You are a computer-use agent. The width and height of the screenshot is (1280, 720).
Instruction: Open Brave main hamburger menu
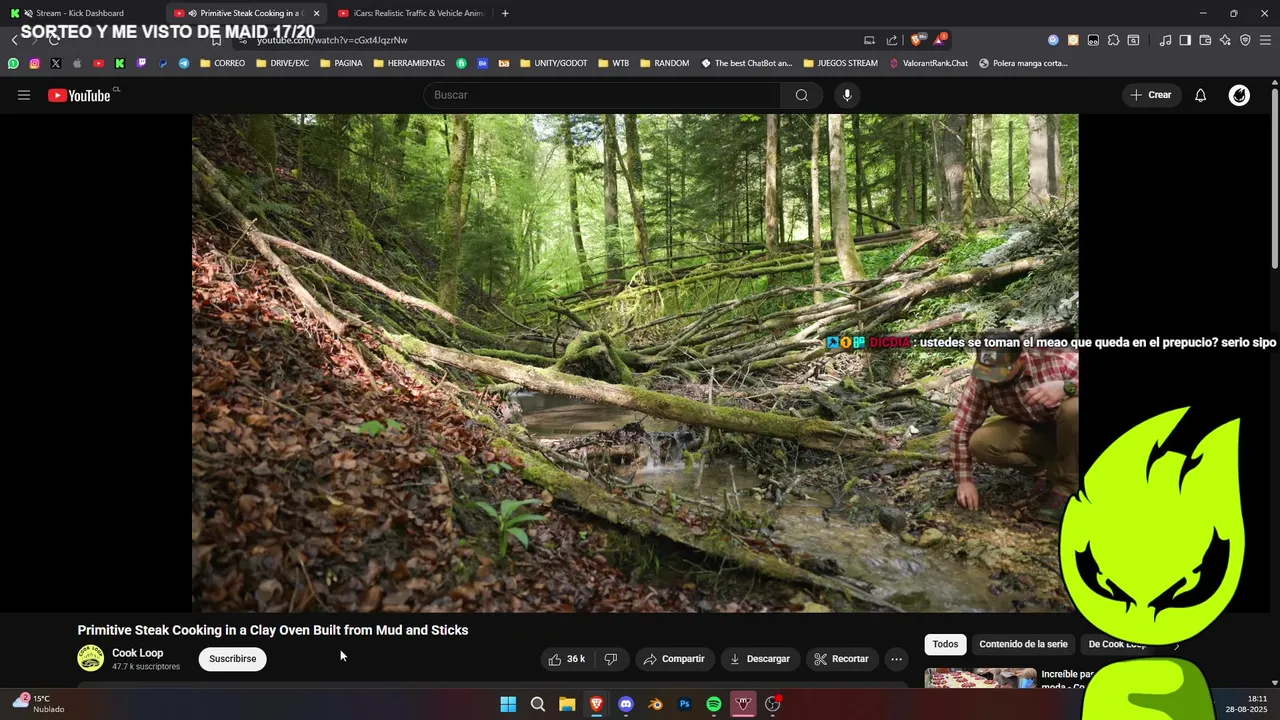1265,40
